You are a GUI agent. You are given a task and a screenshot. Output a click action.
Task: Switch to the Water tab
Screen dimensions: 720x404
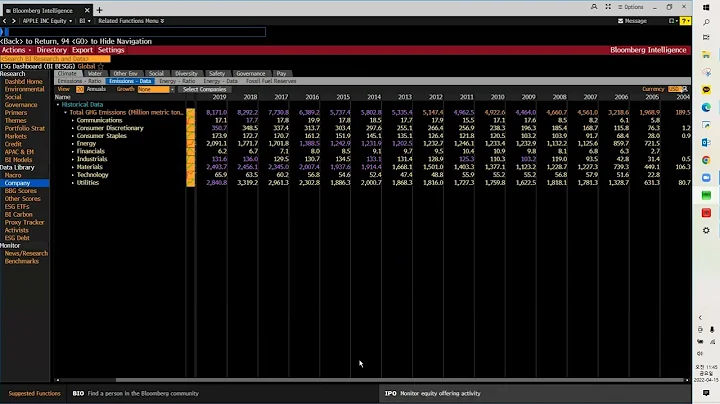point(95,73)
